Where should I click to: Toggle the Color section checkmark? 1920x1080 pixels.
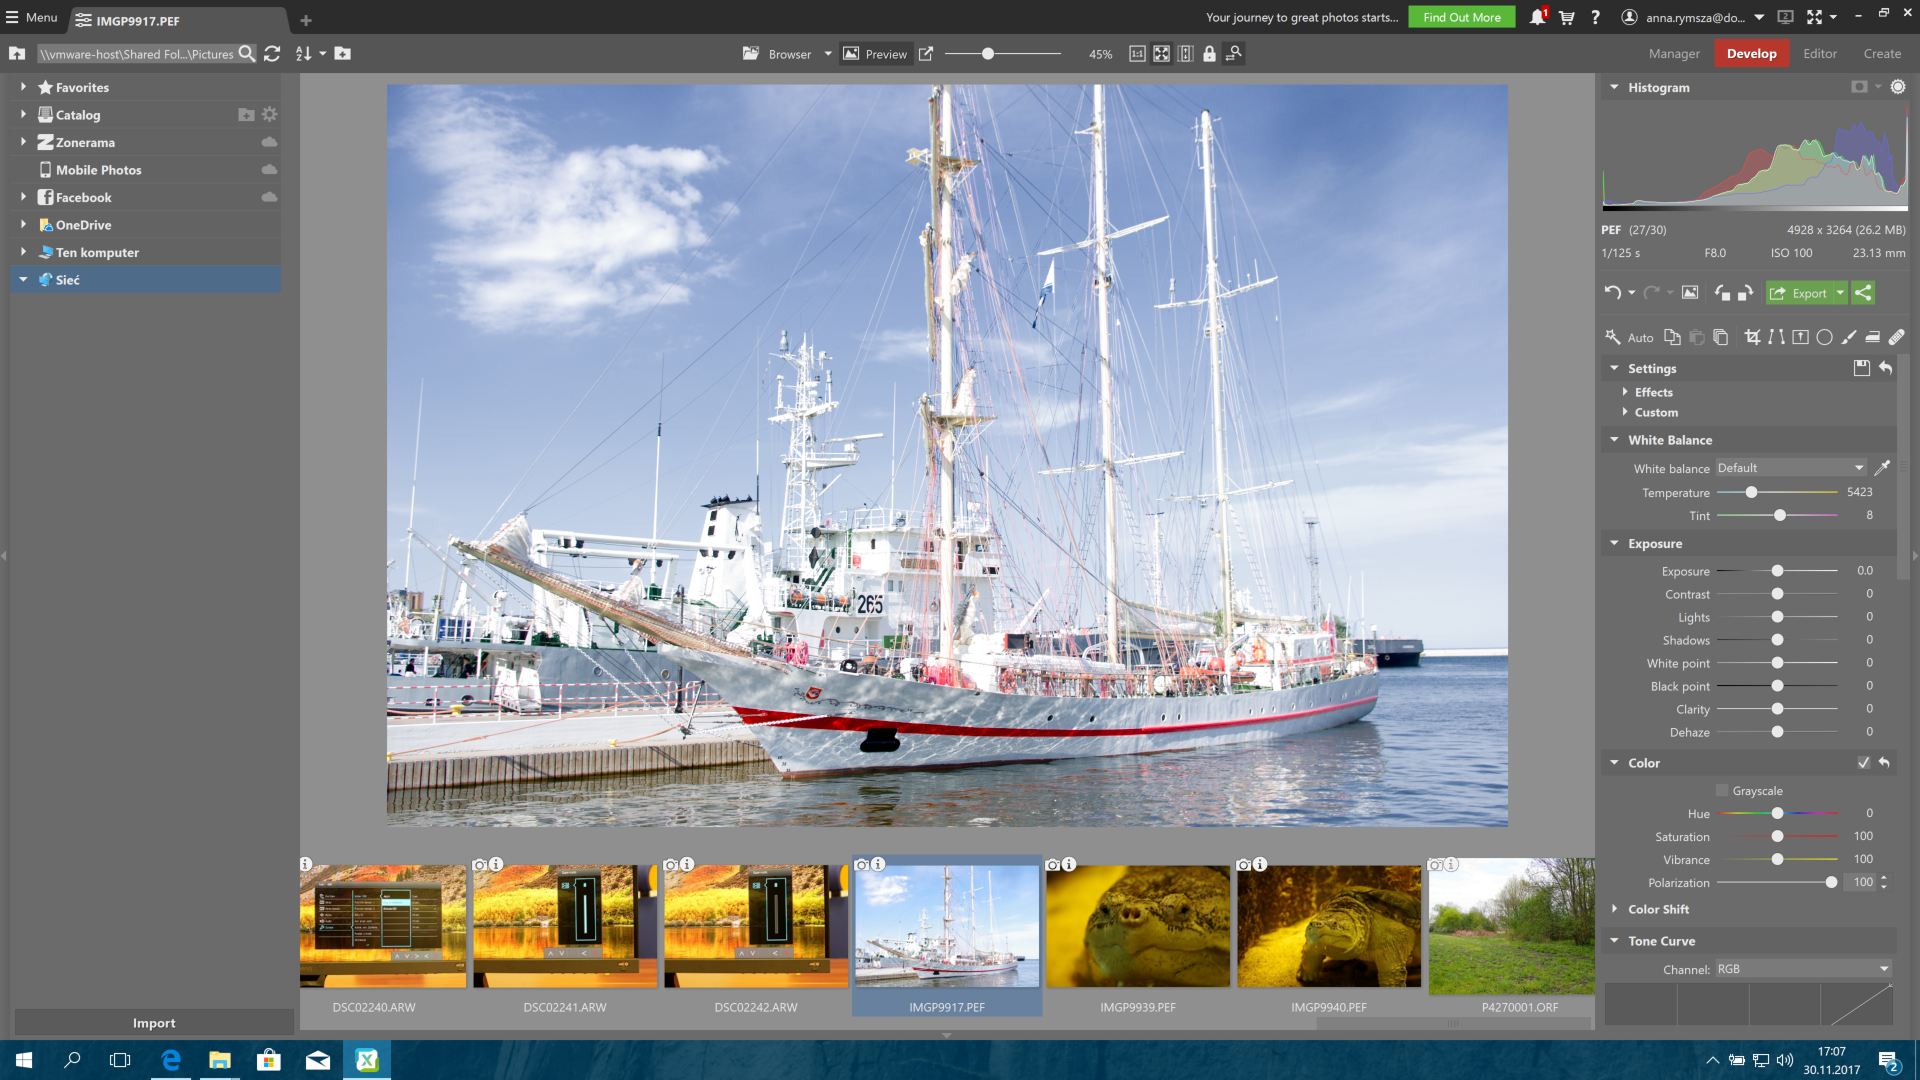tap(1863, 763)
